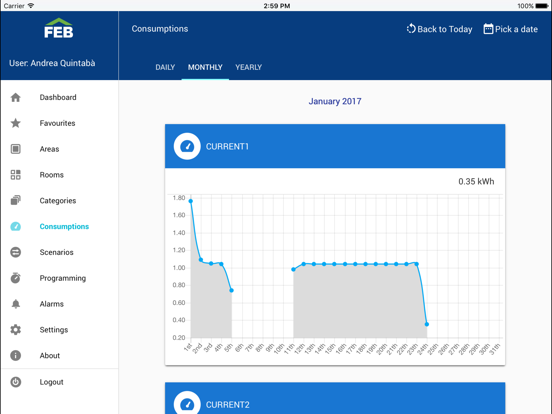The width and height of the screenshot is (552, 414).
Task: Click Logout text
Action: tap(51, 382)
